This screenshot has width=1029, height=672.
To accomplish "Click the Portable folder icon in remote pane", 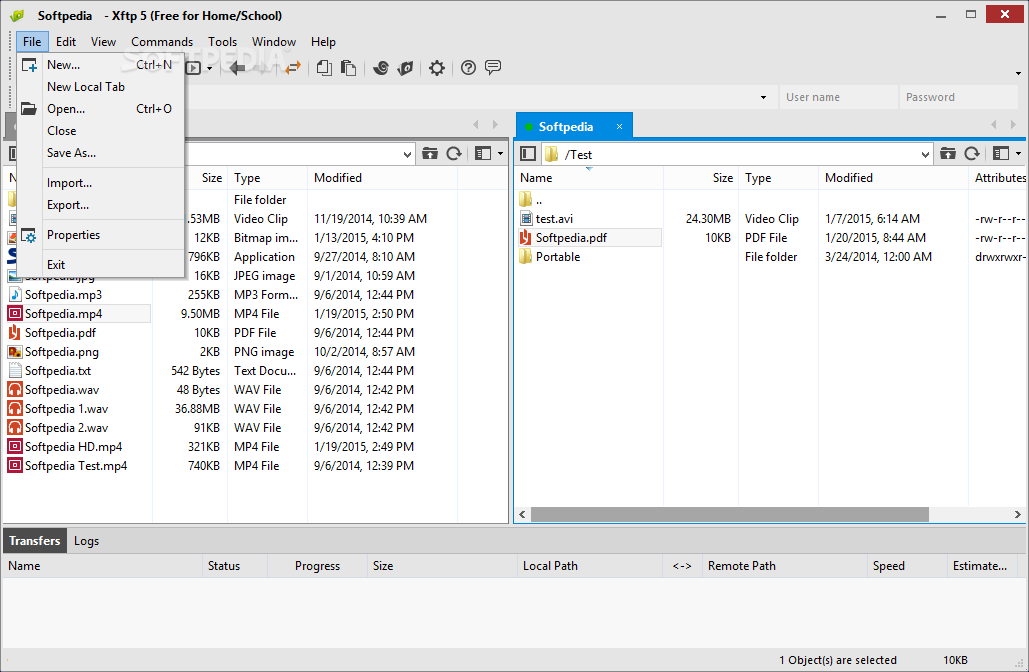I will pyautogui.click(x=526, y=257).
